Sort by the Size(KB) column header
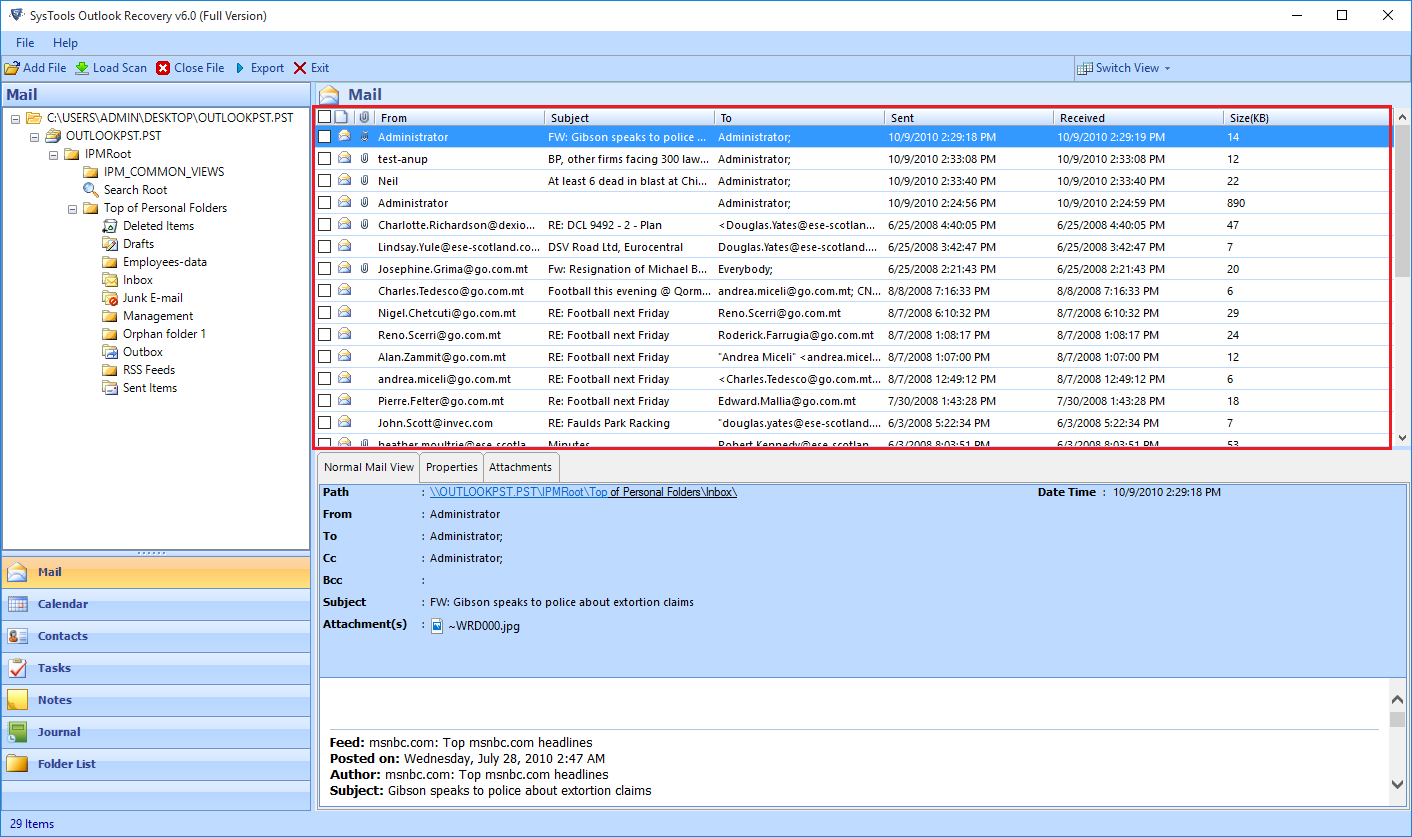Screen dimensions: 1412x837 [1306, 117]
